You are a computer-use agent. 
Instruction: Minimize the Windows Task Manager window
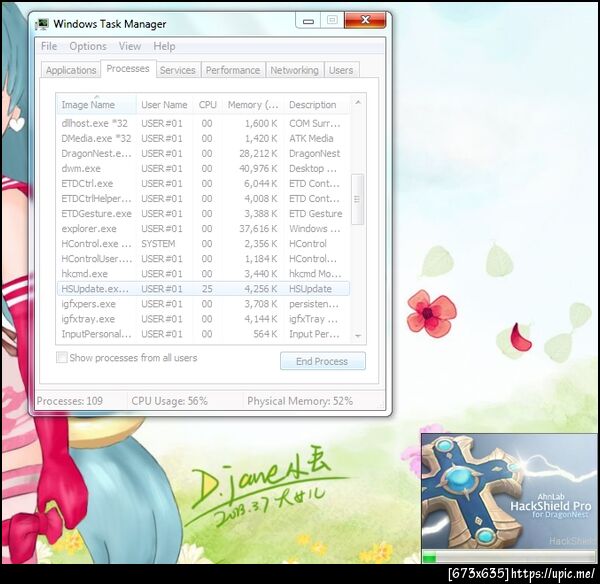pos(308,21)
